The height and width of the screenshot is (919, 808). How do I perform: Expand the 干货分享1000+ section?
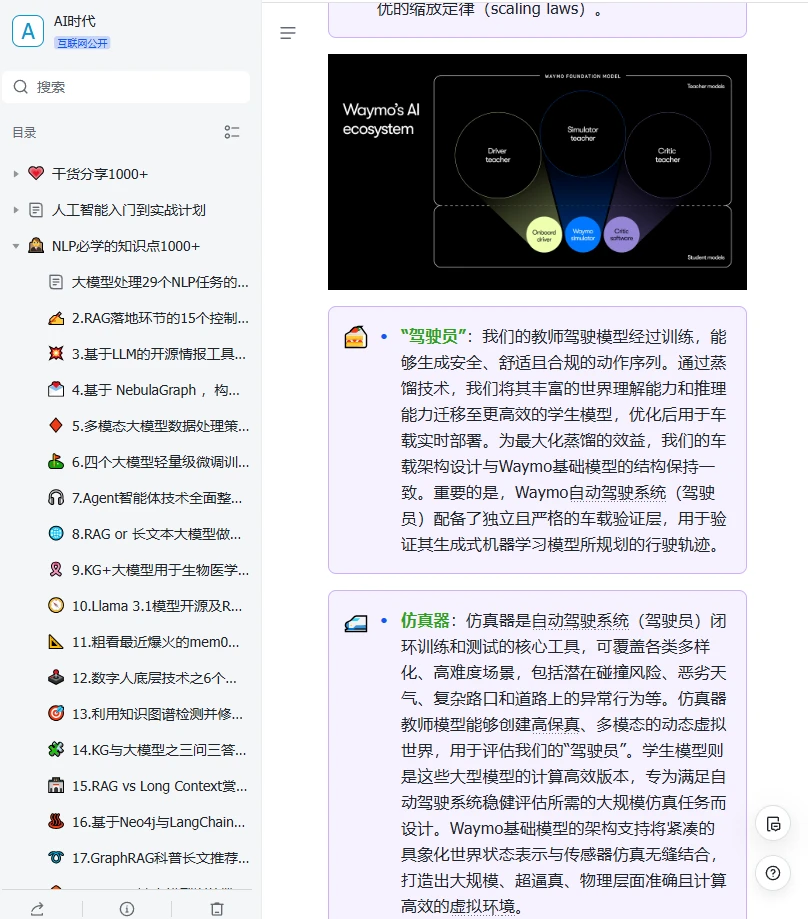16,173
